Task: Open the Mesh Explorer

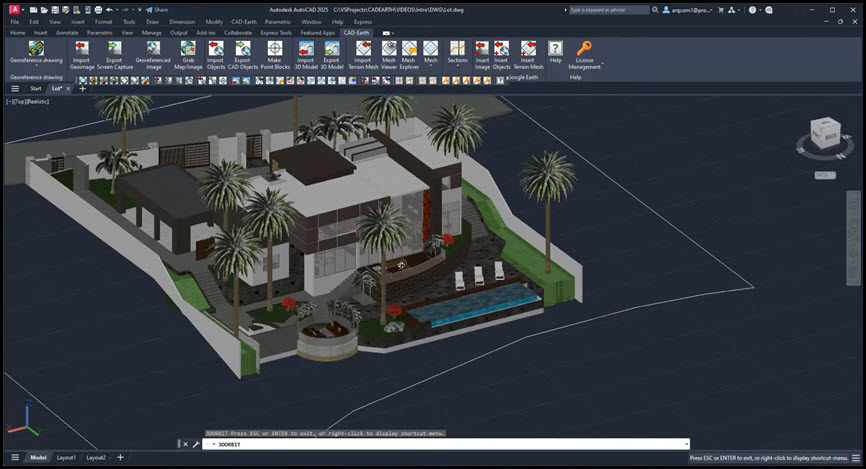Action: [x=409, y=55]
